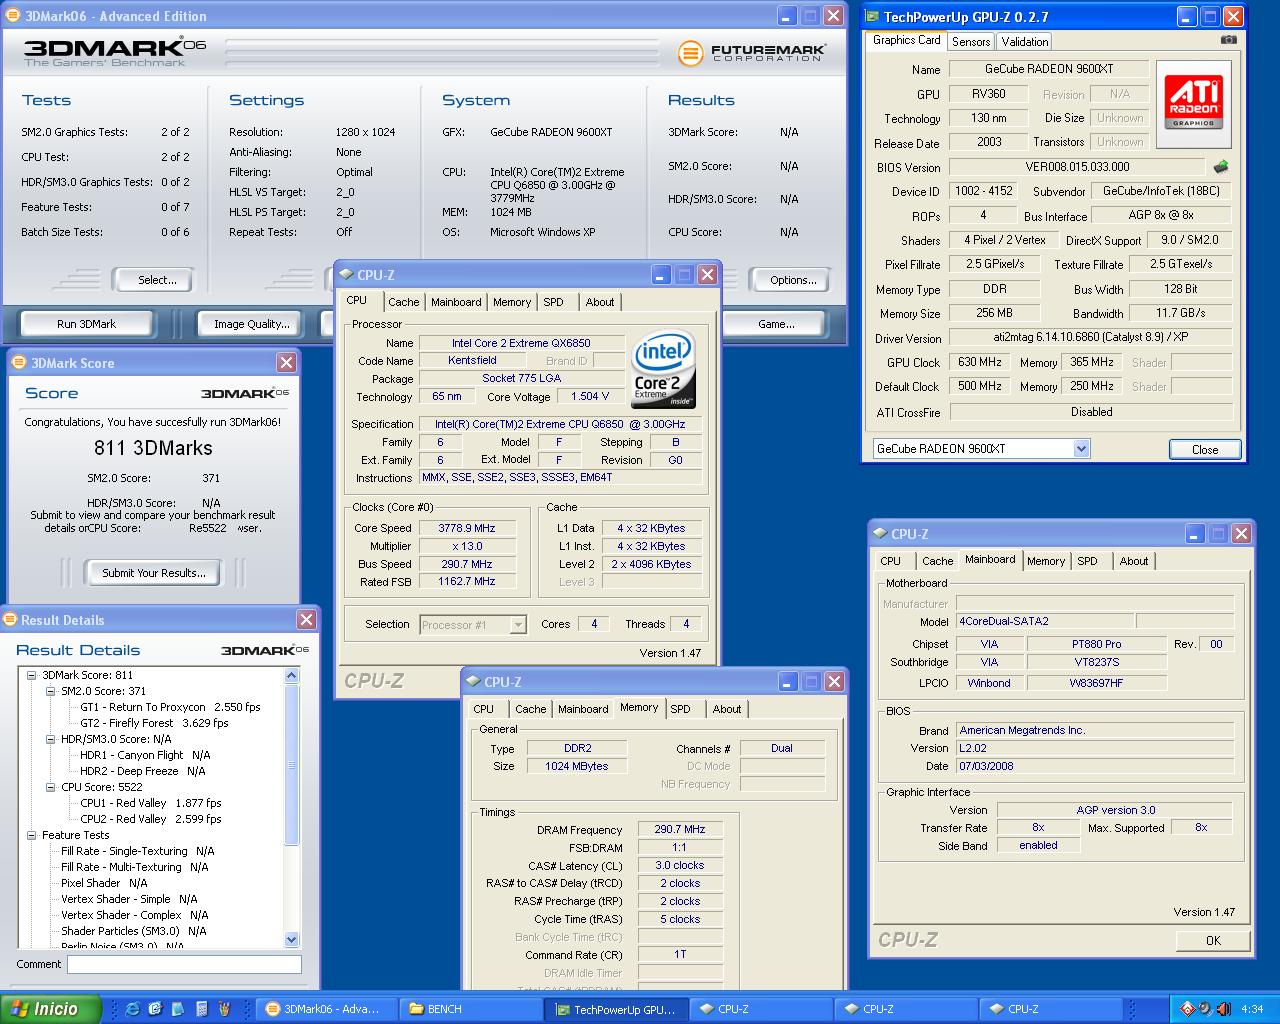This screenshot has width=1280, height=1024.
Task: Click the red diamond icon in system tray
Action: pos(1187,1009)
